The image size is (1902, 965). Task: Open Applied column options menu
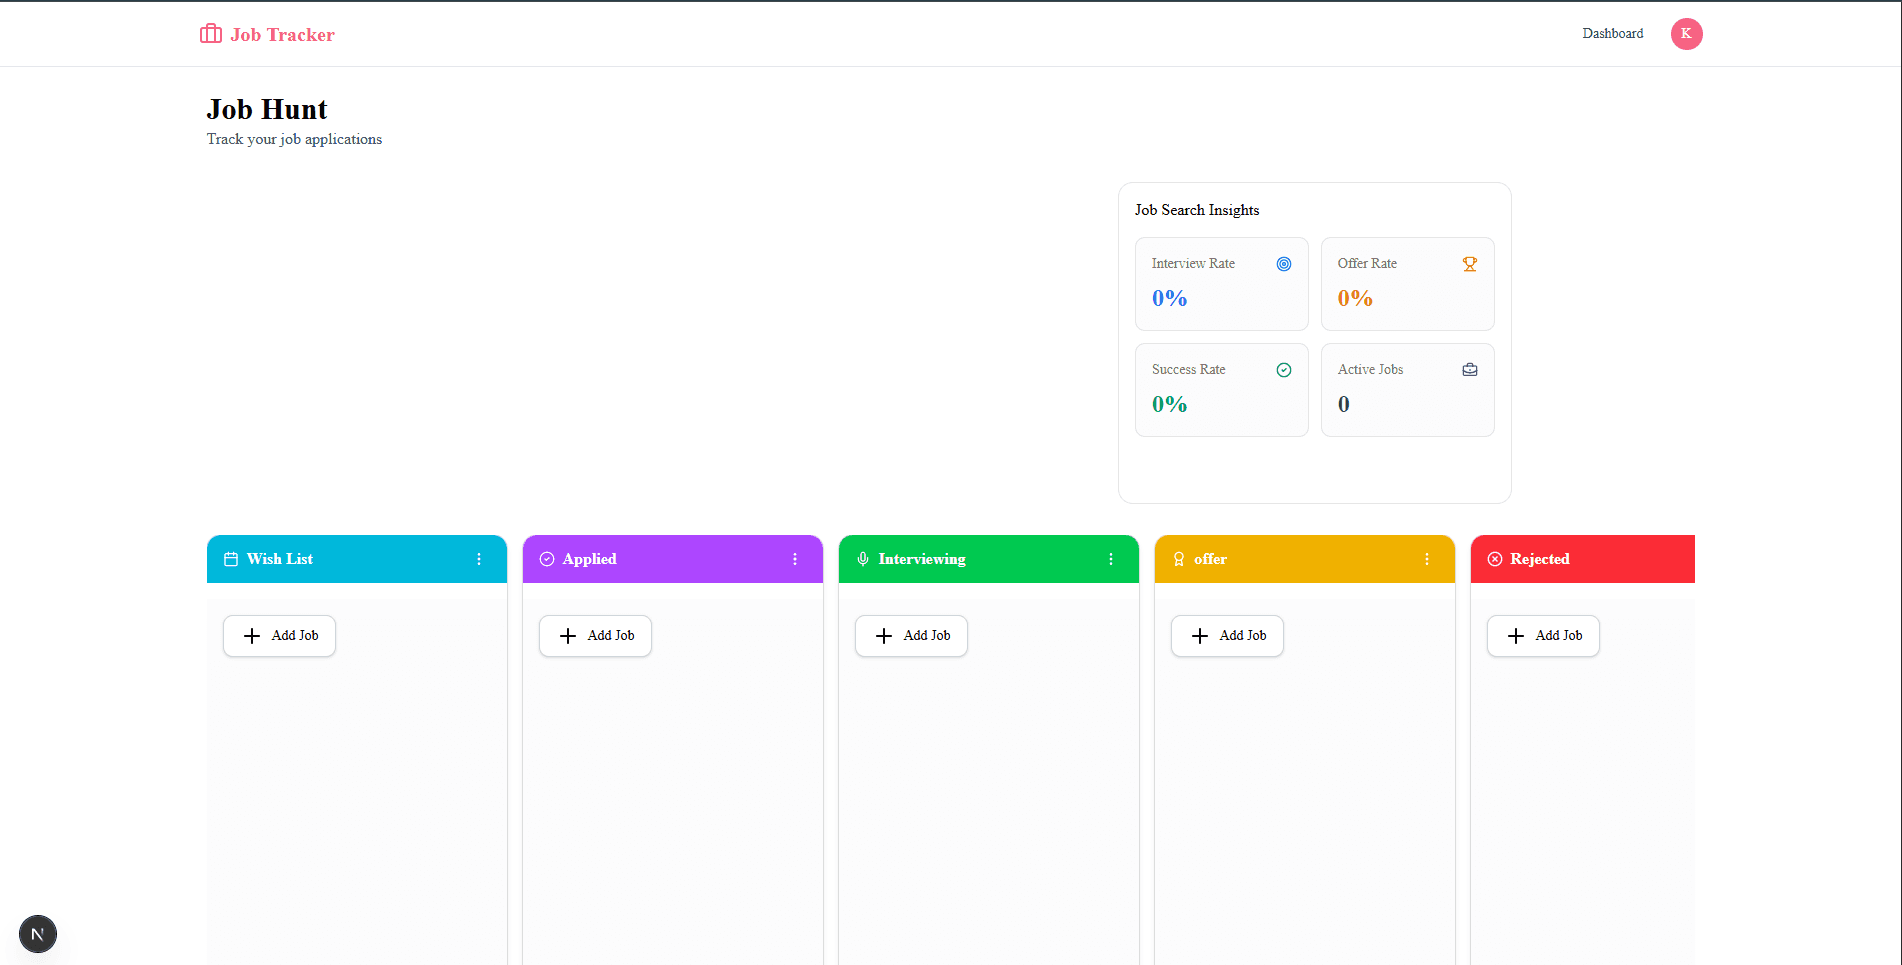point(795,559)
